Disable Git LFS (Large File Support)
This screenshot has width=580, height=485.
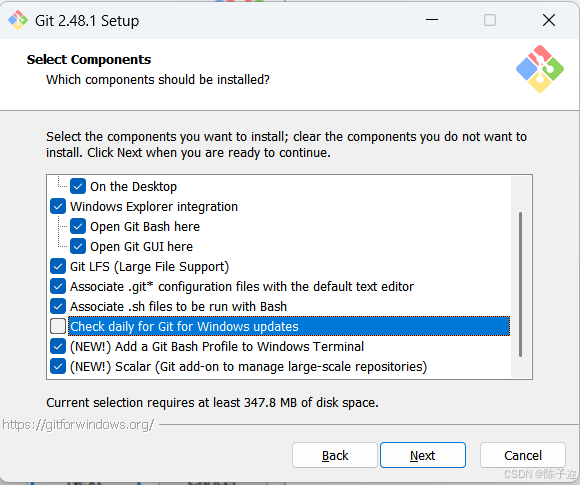58,266
